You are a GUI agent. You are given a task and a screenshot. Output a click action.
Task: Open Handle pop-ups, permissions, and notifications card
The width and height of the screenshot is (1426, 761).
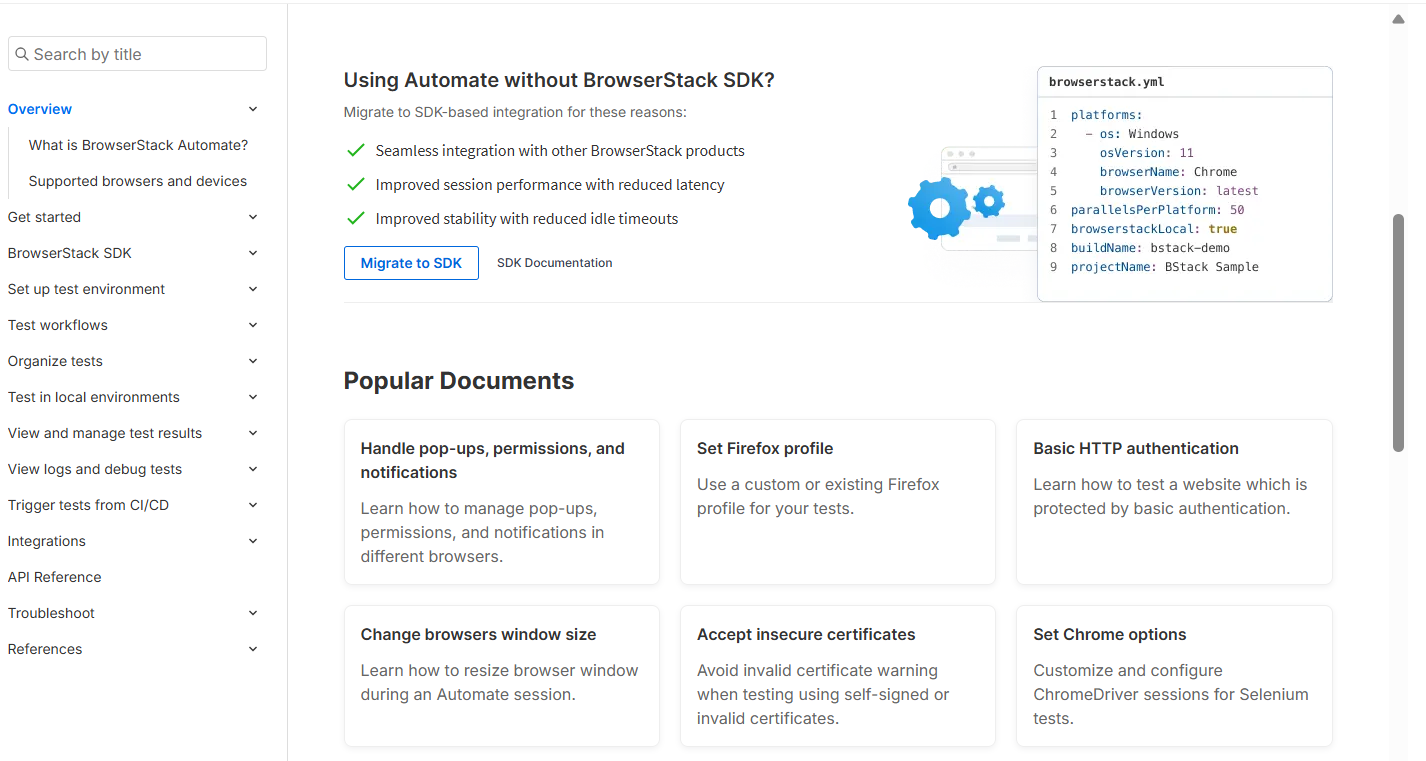502,502
